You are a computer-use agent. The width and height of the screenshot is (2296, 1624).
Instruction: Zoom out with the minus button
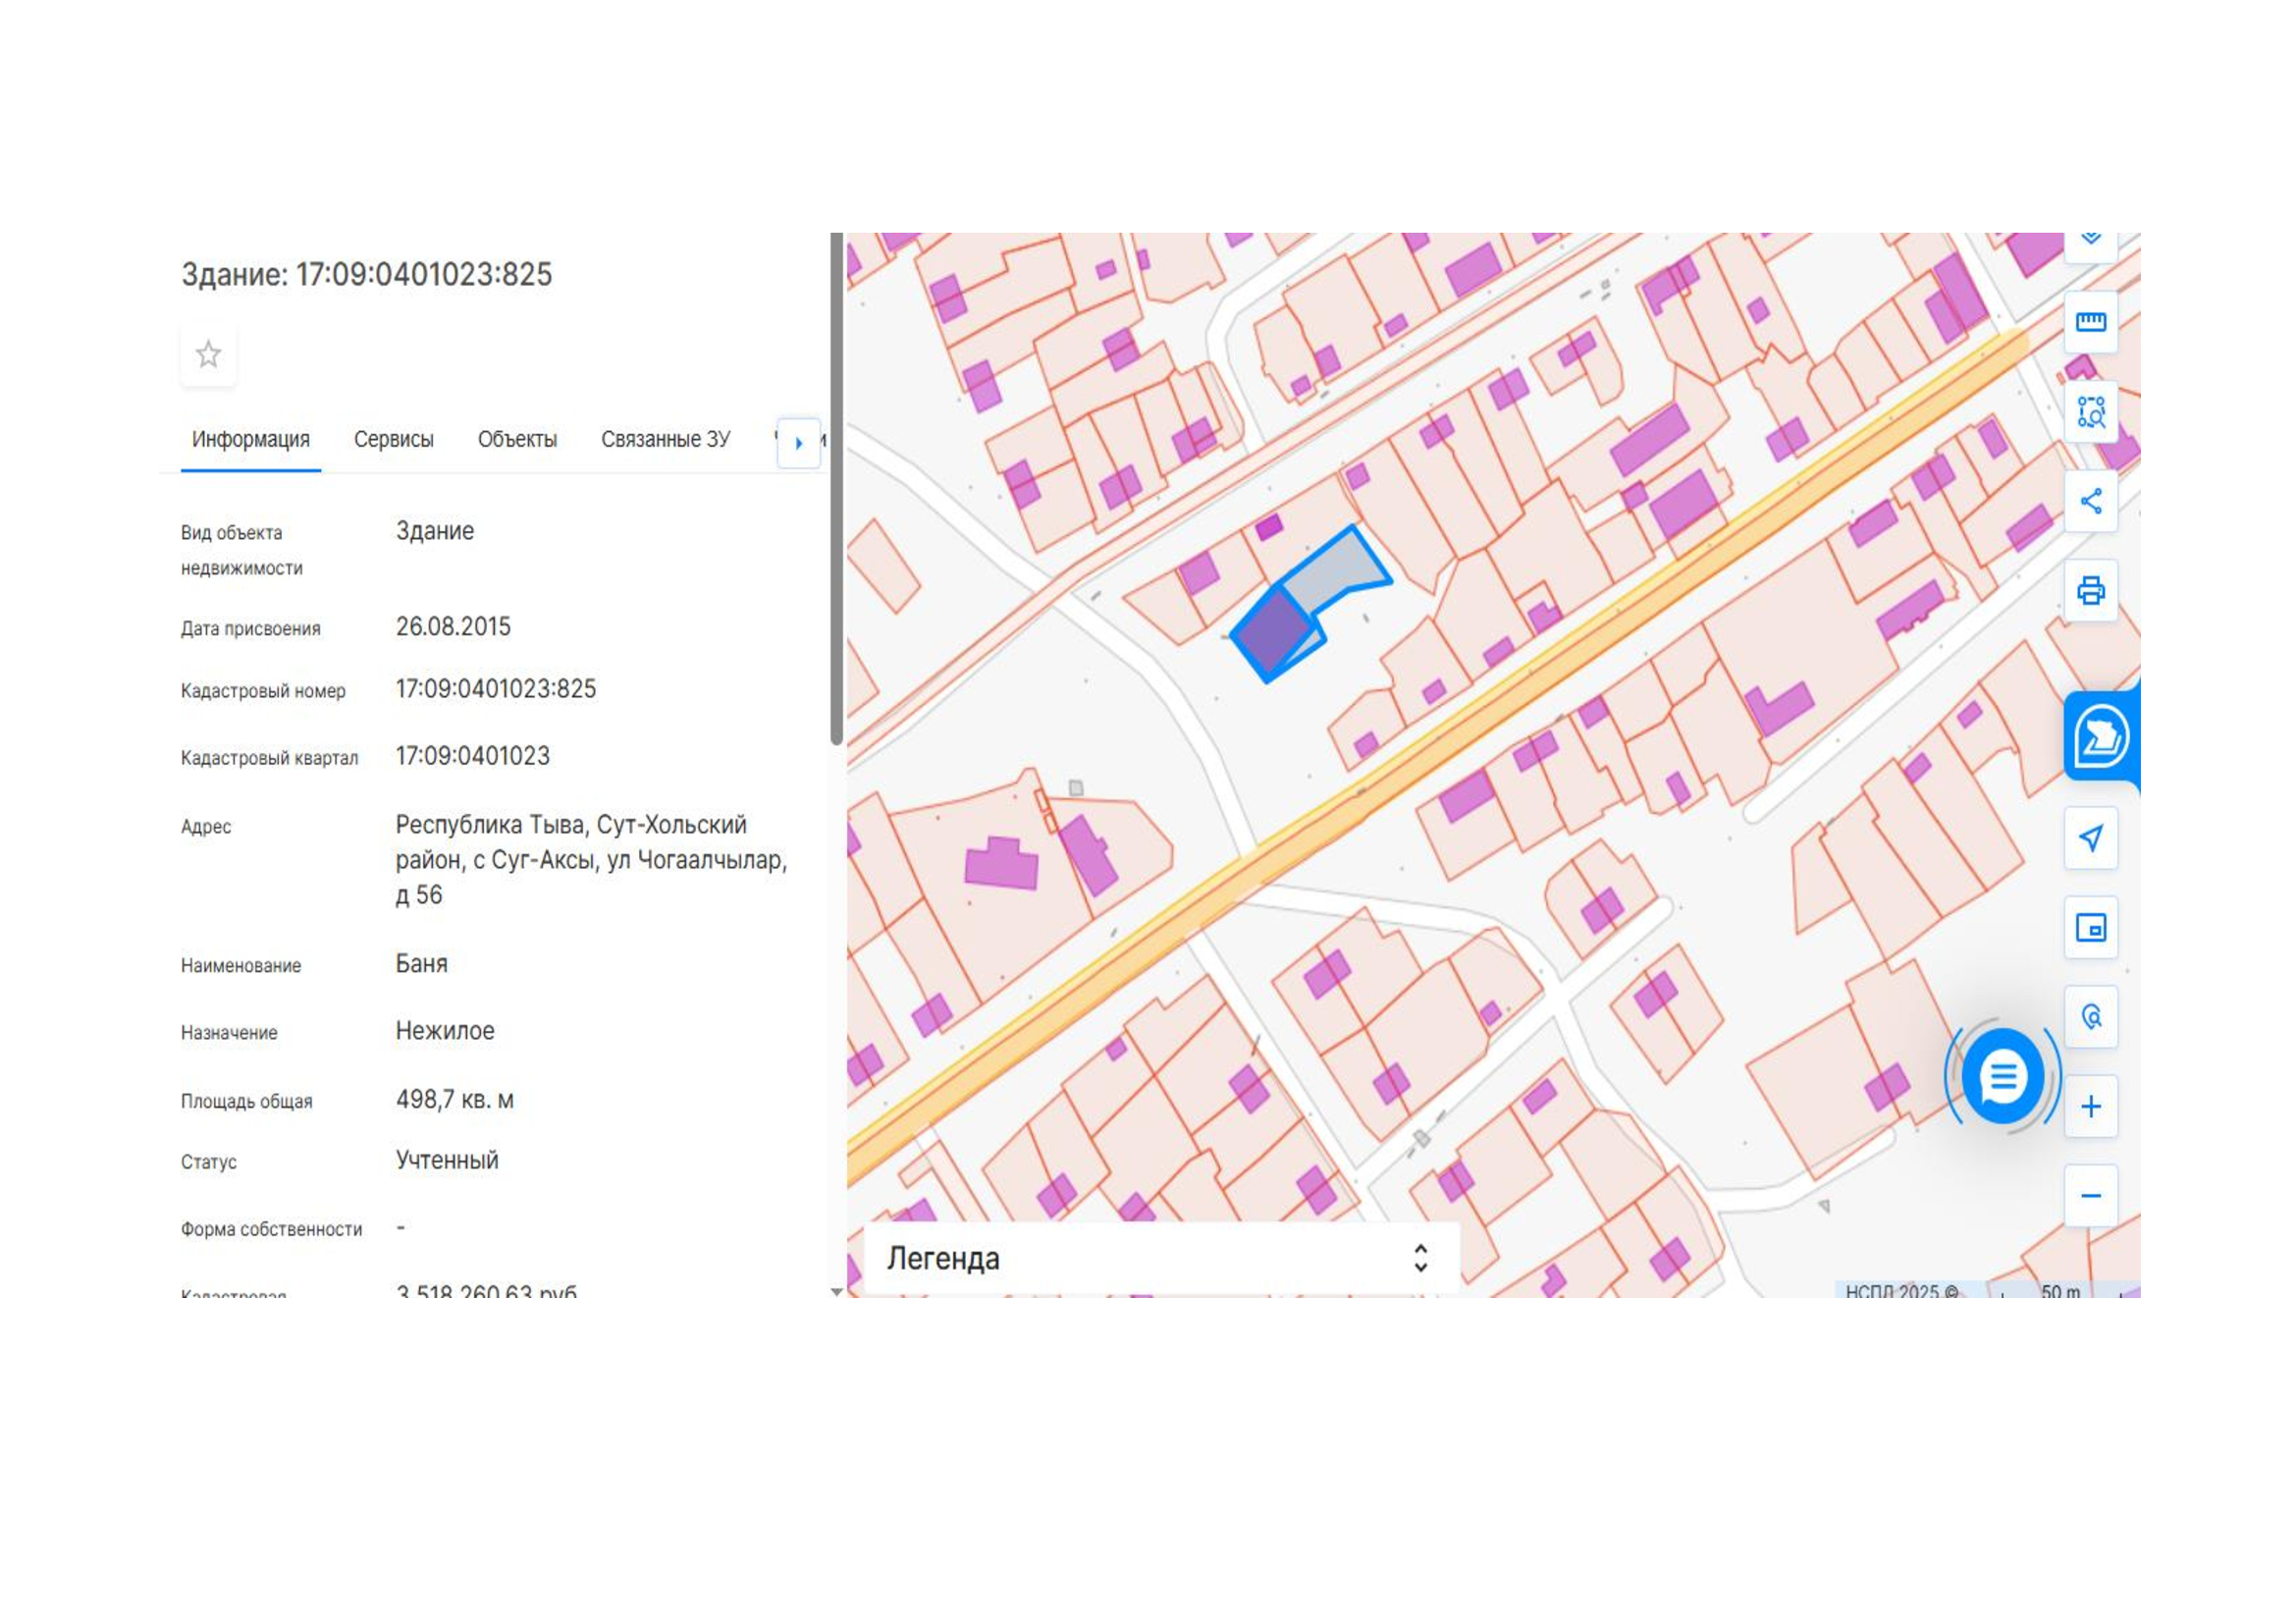2091,1196
